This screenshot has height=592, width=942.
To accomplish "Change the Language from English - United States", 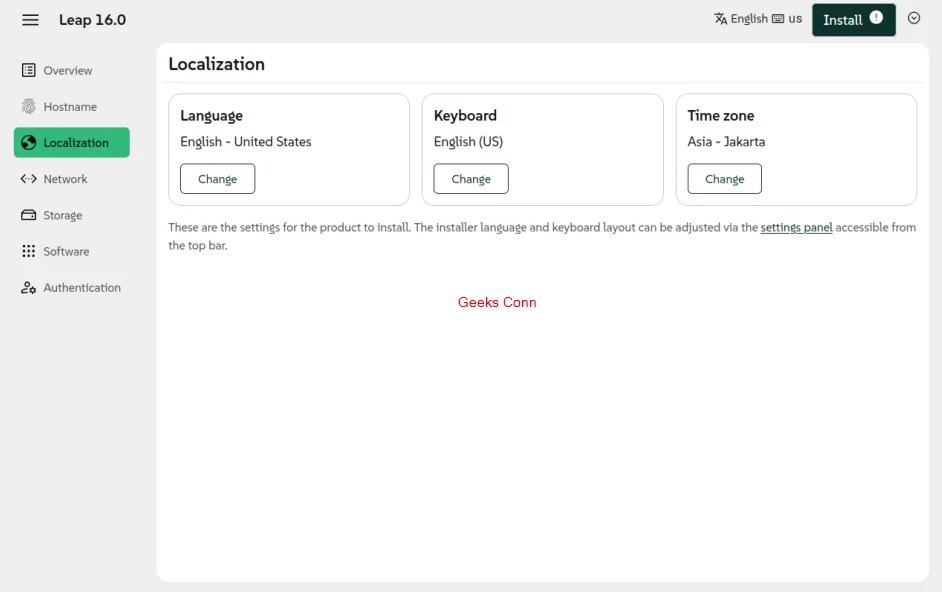I will click(218, 178).
